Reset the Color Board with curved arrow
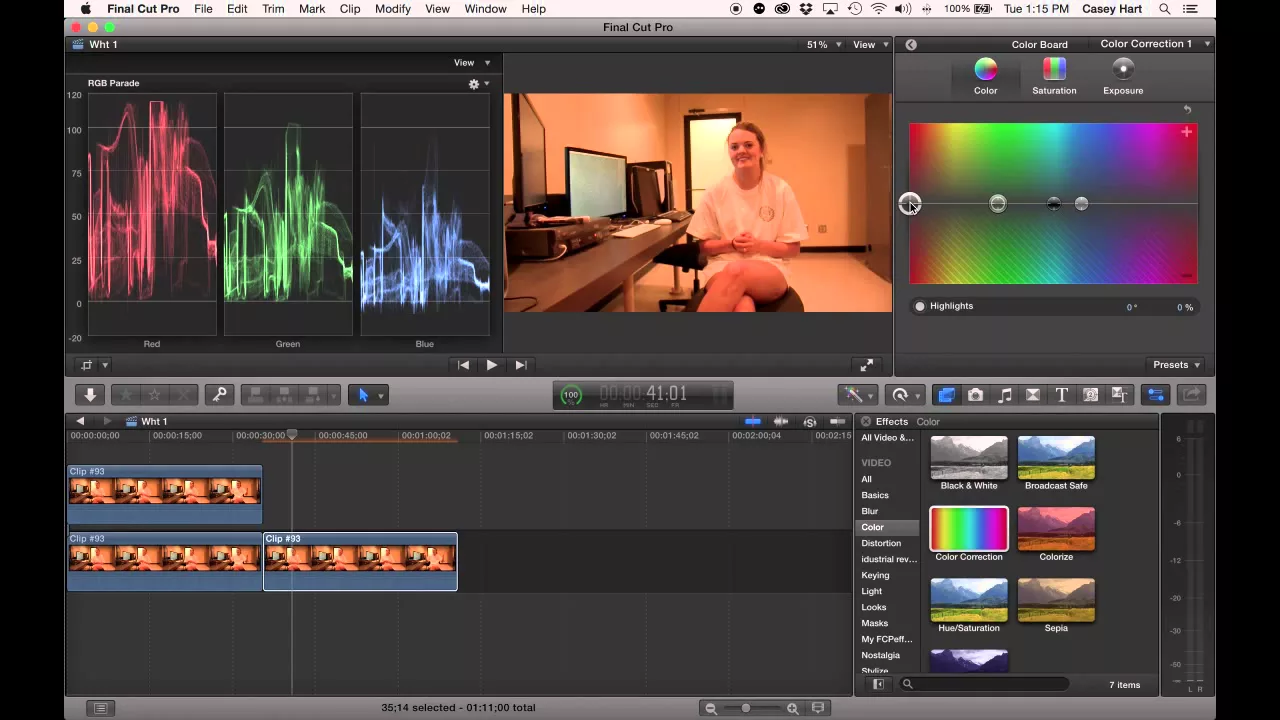This screenshot has width=1280, height=720. click(1187, 109)
